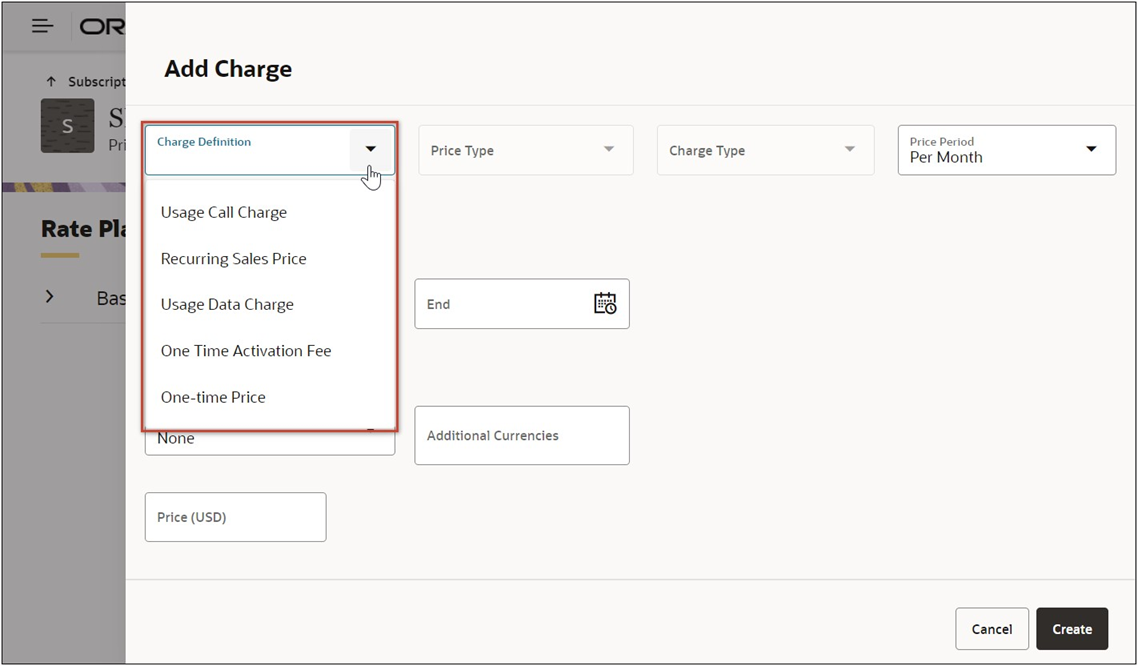Click the subscription avatar with letter S
Screen dimensions: 1138x666
click(67, 126)
